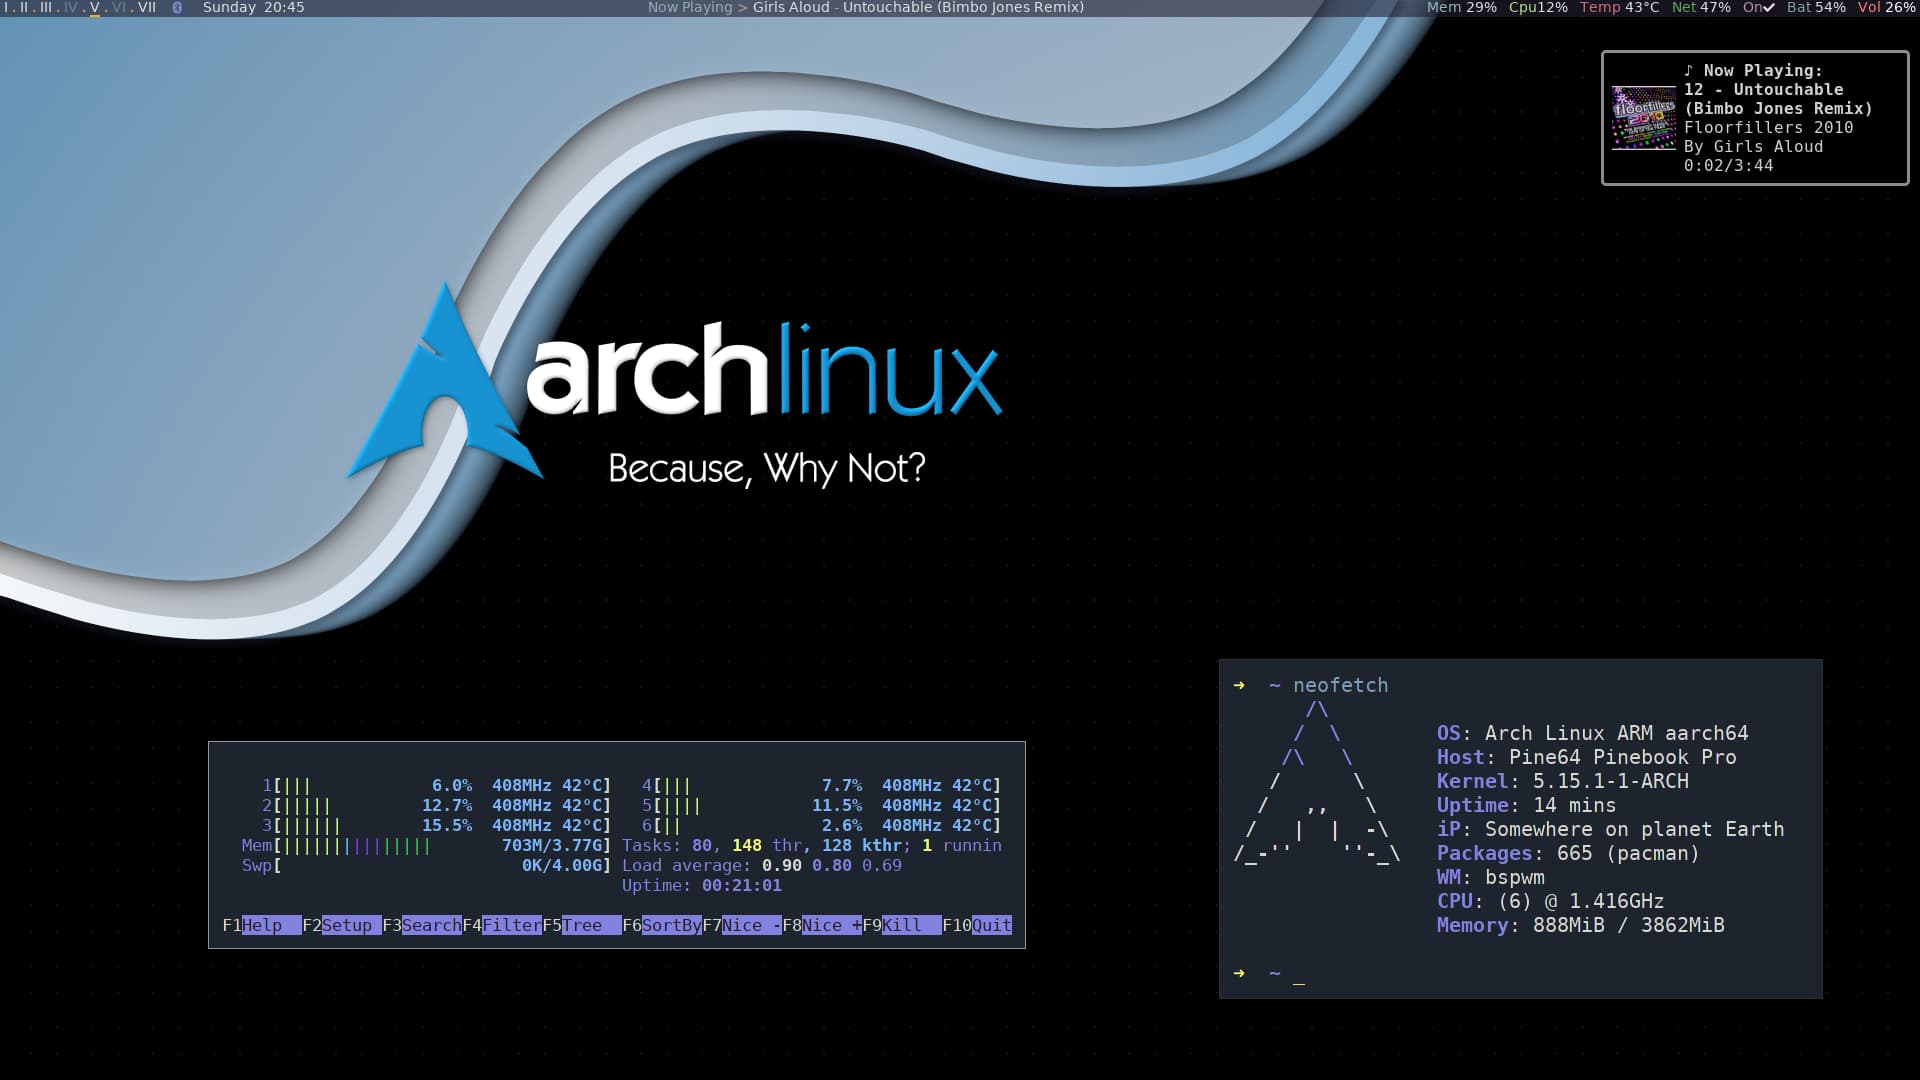Click CPU 2 usage meter in htop
The image size is (1920, 1080).
(x=436, y=805)
